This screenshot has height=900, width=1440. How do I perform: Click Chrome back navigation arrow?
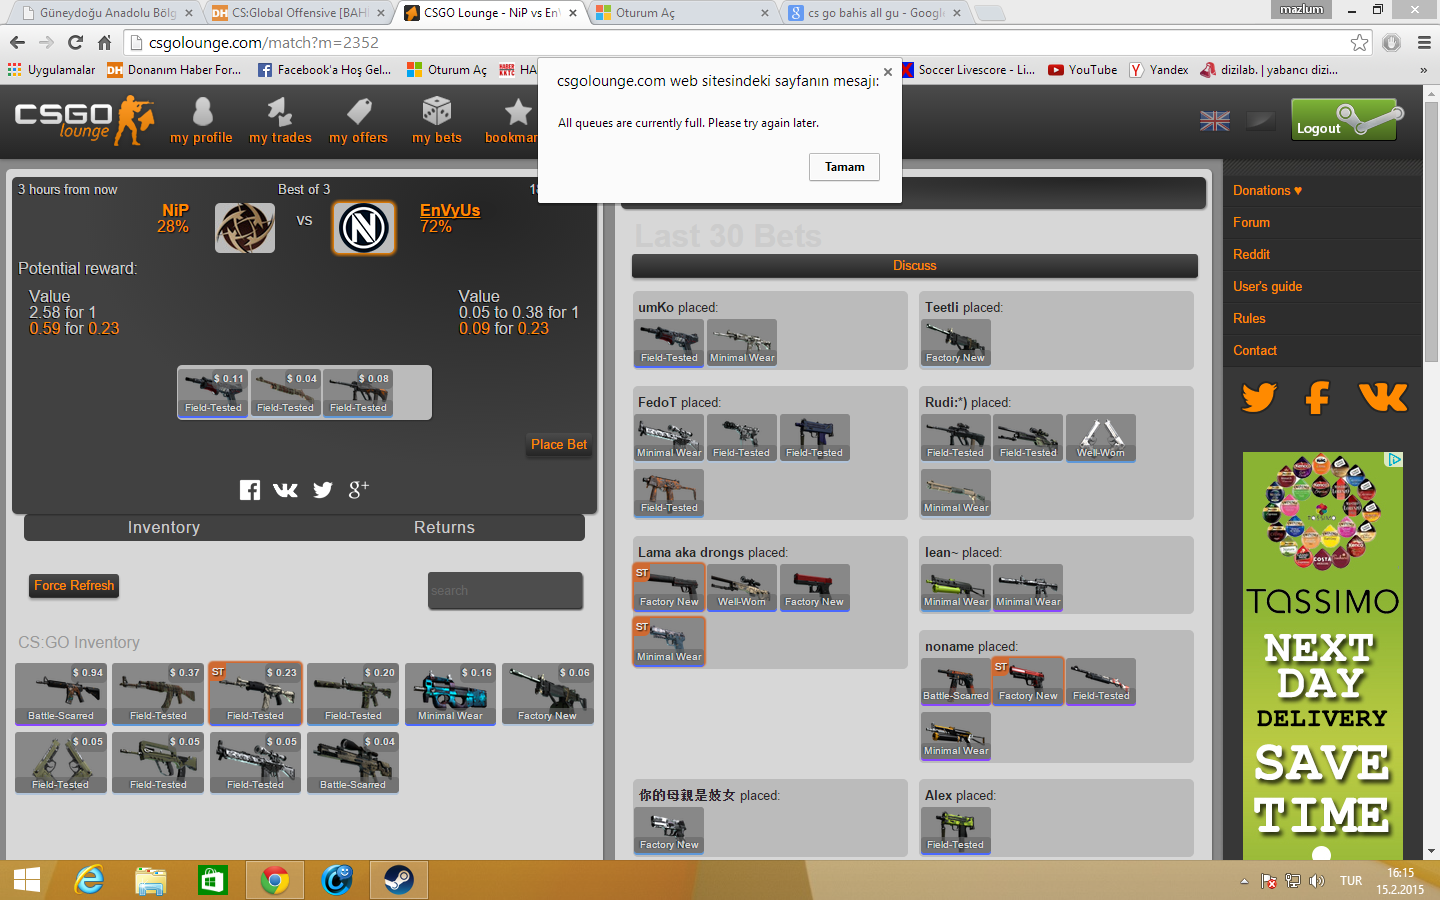pyautogui.click(x=17, y=43)
